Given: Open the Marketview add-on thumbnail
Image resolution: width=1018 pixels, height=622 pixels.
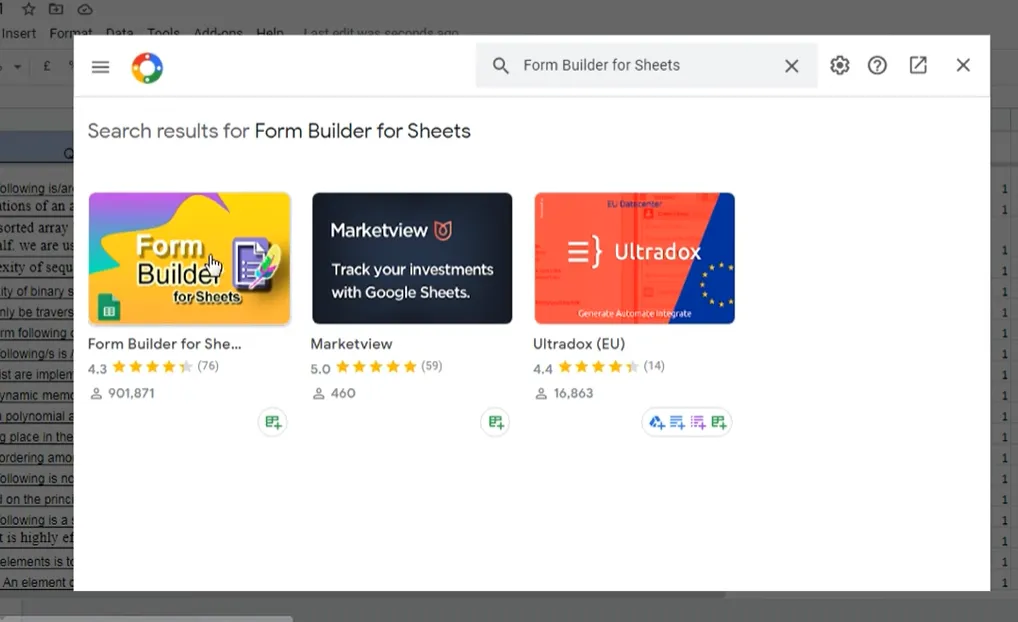Looking at the screenshot, I should pos(412,258).
